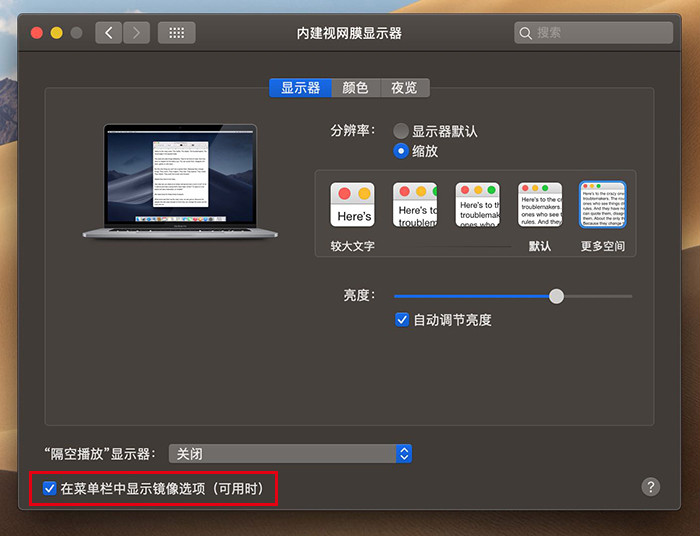Select the 较大文字 resolution thumbnail
700x536 pixels.
pyautogui.click(x=352, y=205)
